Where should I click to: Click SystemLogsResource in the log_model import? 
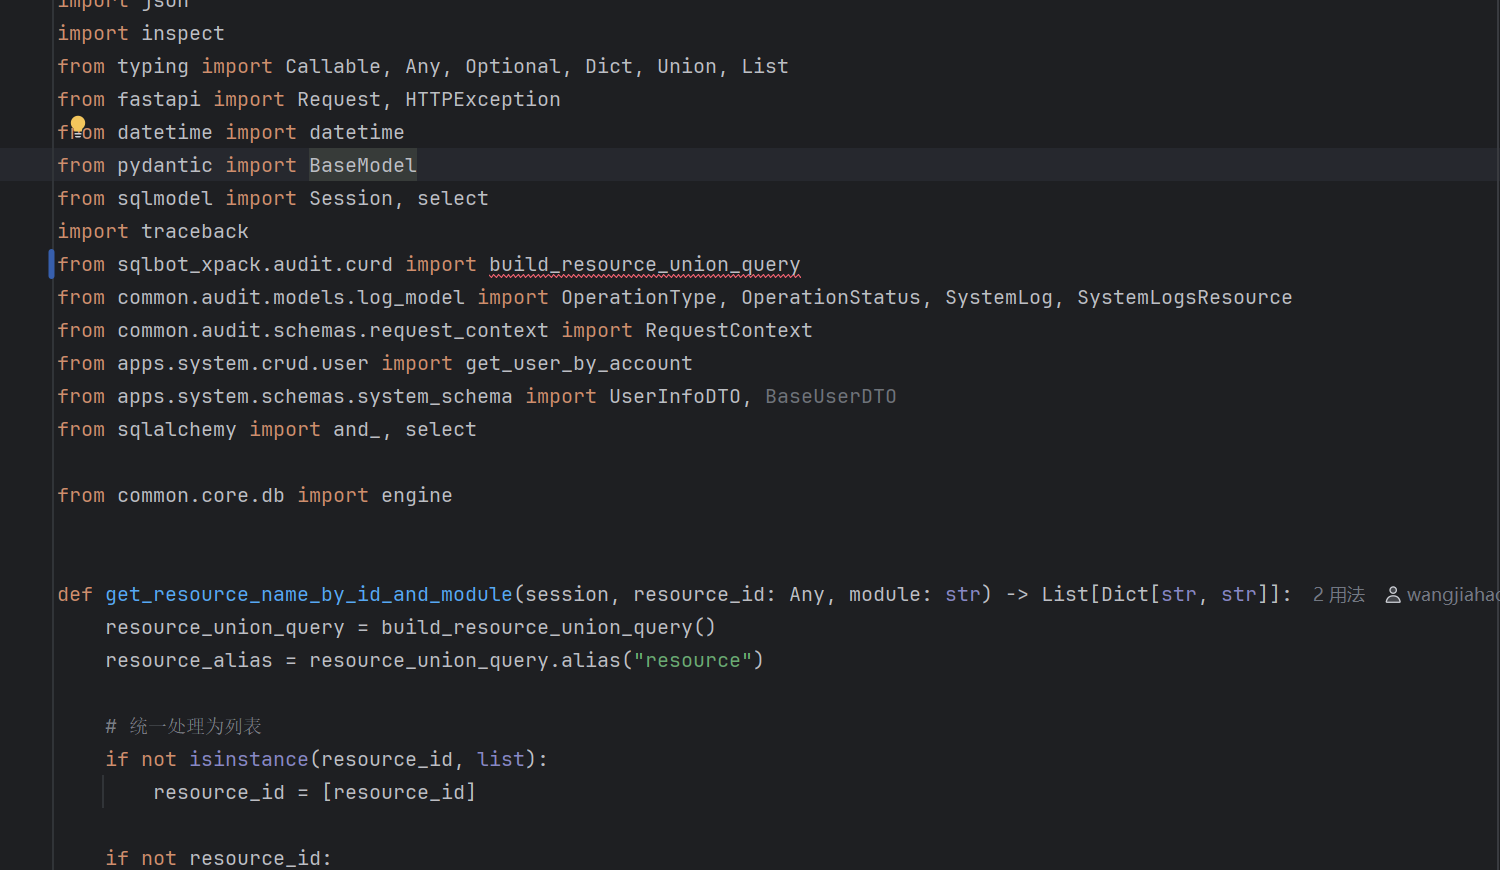point(1184,298)
